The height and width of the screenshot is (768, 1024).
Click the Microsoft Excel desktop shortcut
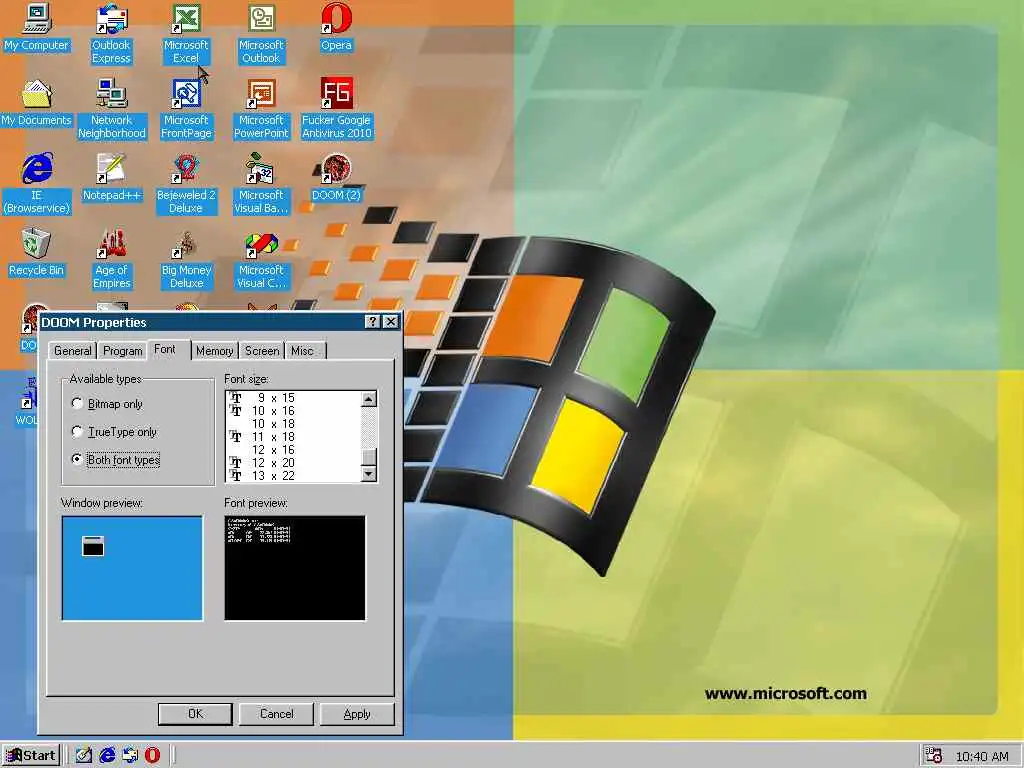[x=186, y=34]
